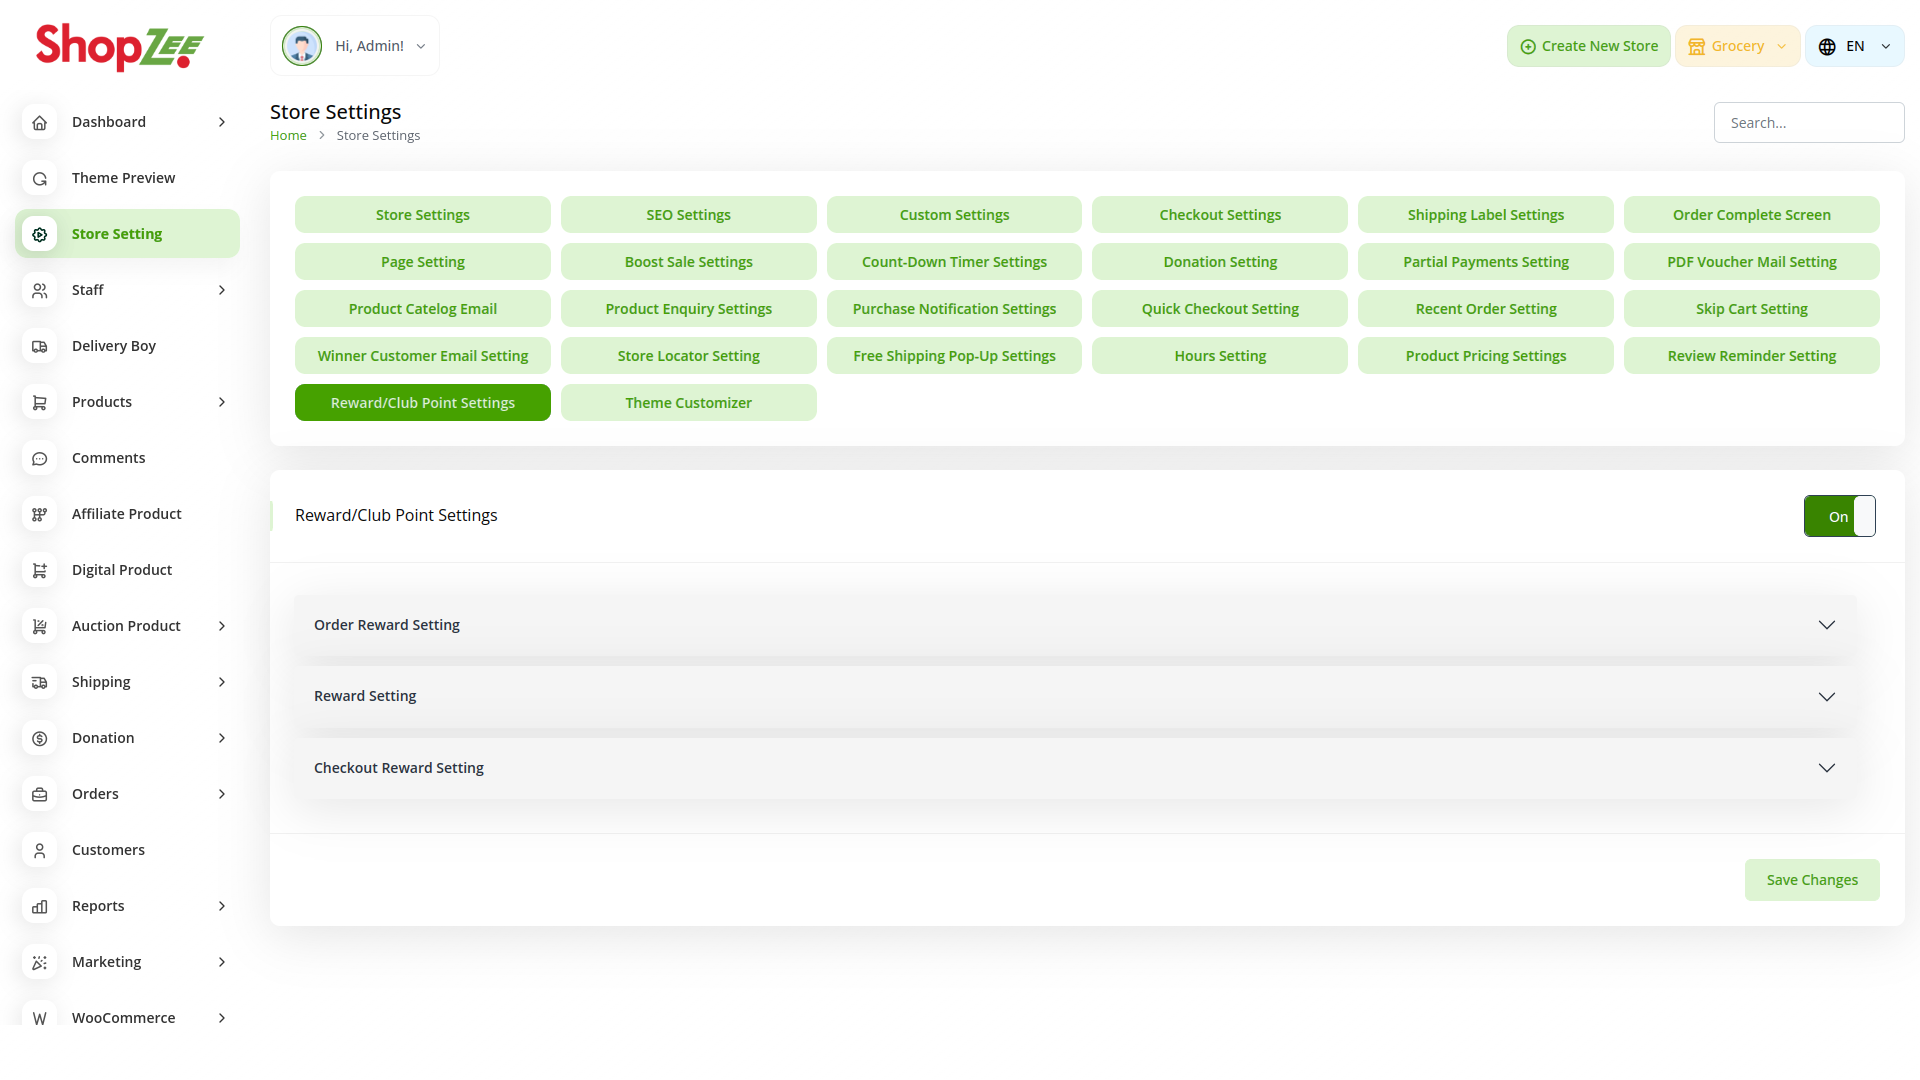This screenshot has width=1920, height=1080.
Task: Expand the Products submenu arrow
Action: tap(222, 402)
